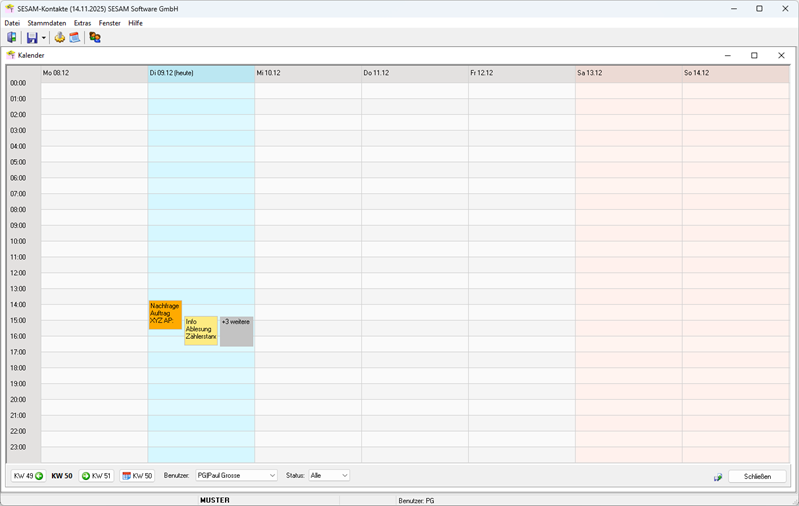
Task: Click the Schließen button
Action: 757,476
